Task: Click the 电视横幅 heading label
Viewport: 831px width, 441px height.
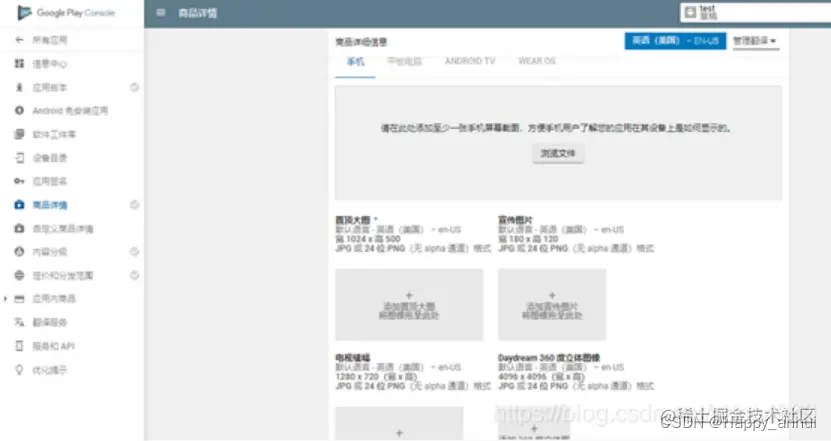Action: 352,358
